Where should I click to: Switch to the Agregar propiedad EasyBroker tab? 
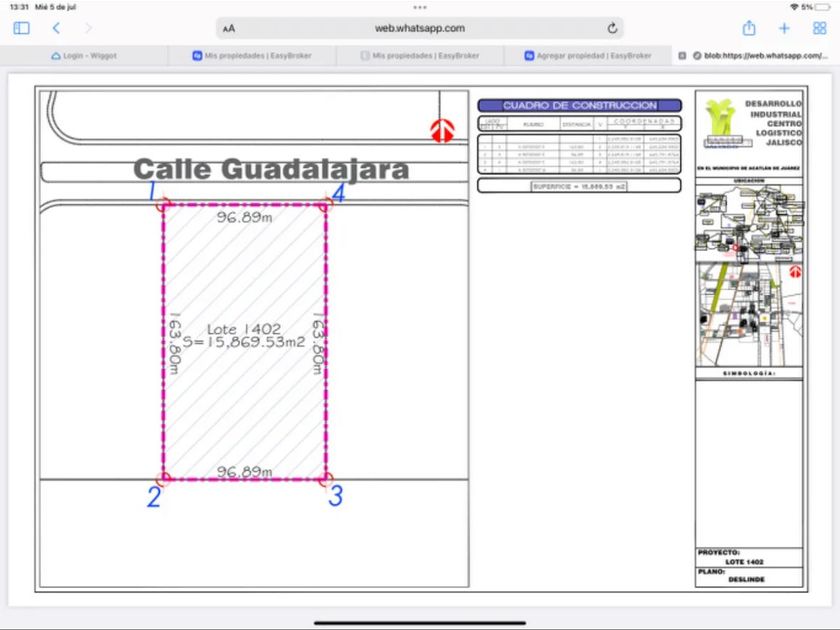[588, 56]
